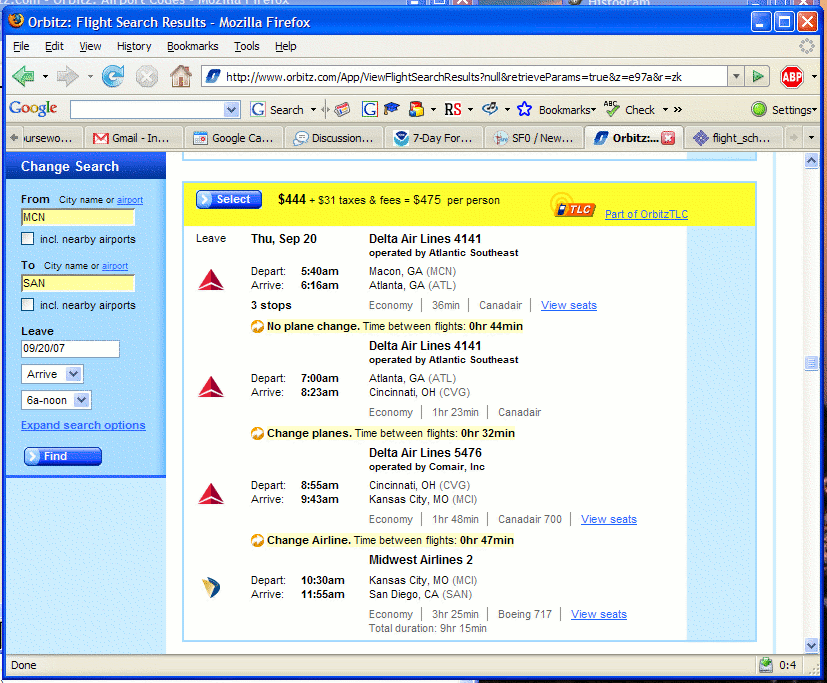Image resolution: width=827 pixels, height=683 pixels.
Task: Click the address bar URL field
Action: (x=465, y=77)
